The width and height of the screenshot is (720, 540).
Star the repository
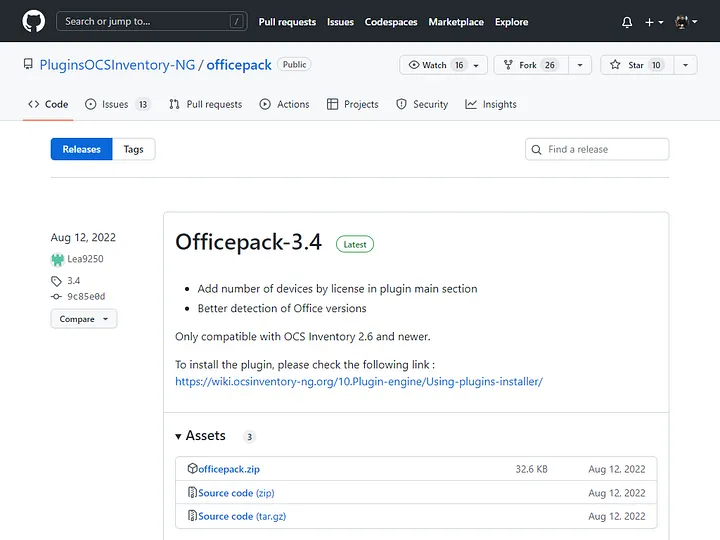[x=637, y=65]
